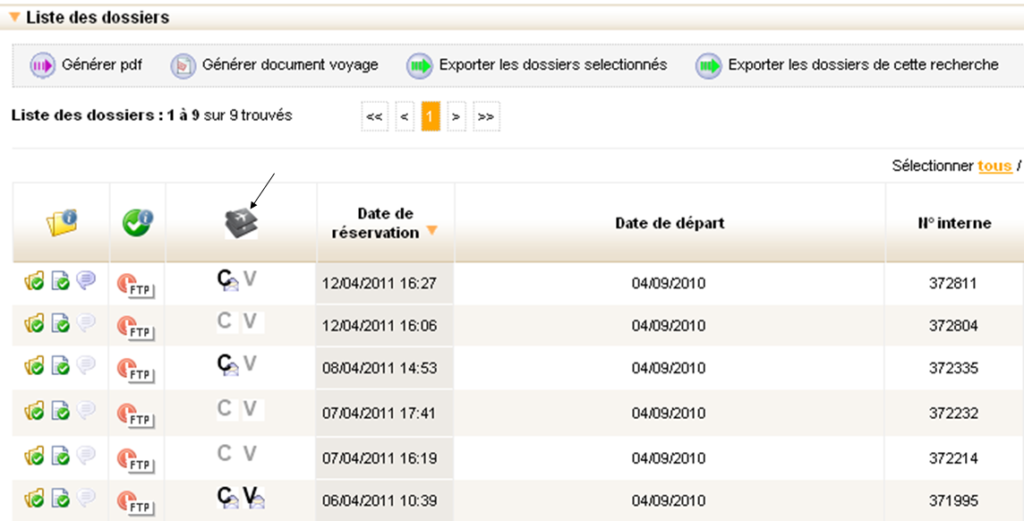Screen dimensions: 1024x521
Task: Jump to the last page with >>
Action: (x=486, y=117)
